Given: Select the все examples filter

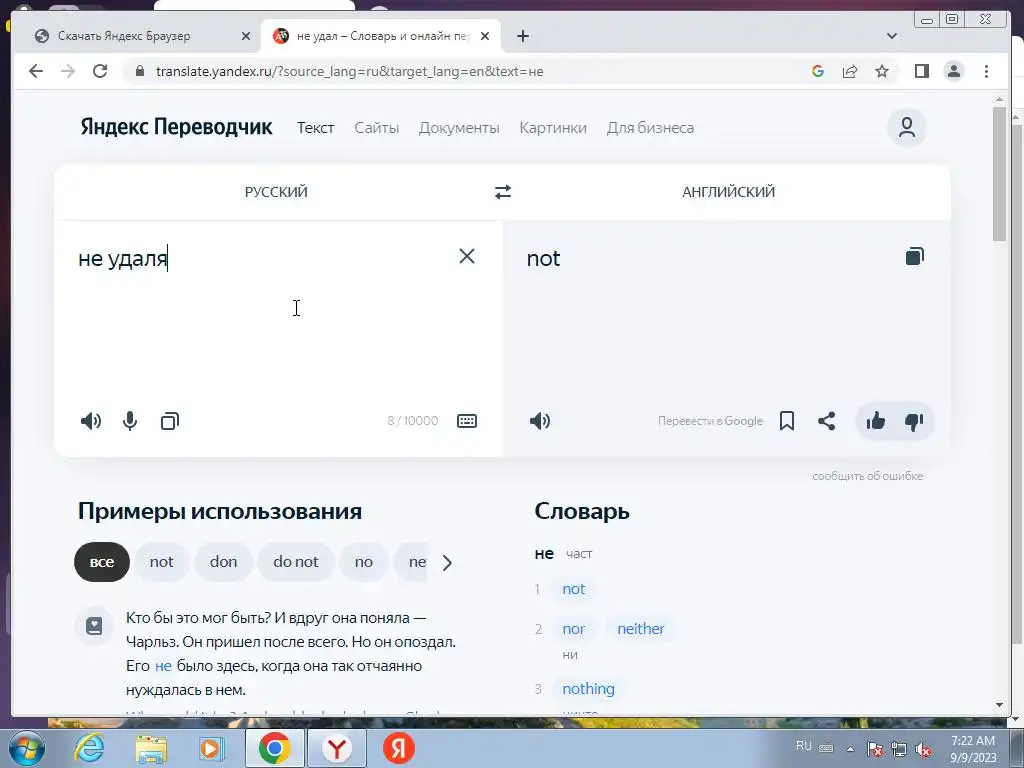Looking at the screenshot, I should (x=102, y=562).
